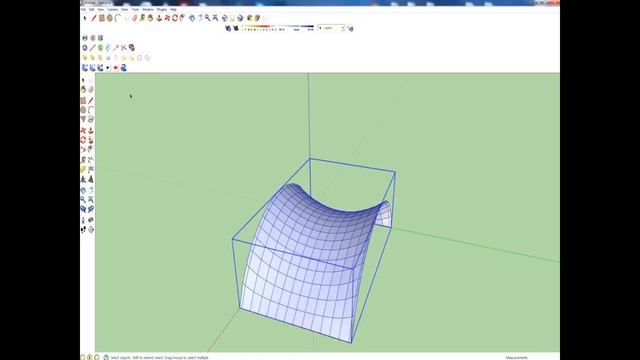The width and height of the screenshot is (640, 360).
Task: Open the current layer dropdown
Action: click(x=331, y=28)
